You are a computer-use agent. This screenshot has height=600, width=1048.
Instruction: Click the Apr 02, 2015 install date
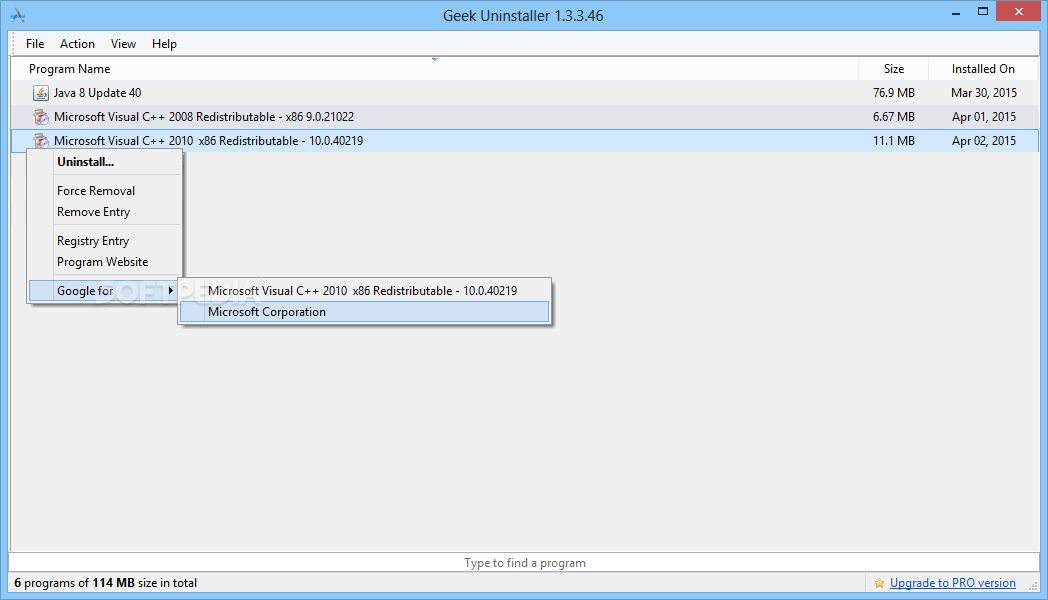pos(984,141)
